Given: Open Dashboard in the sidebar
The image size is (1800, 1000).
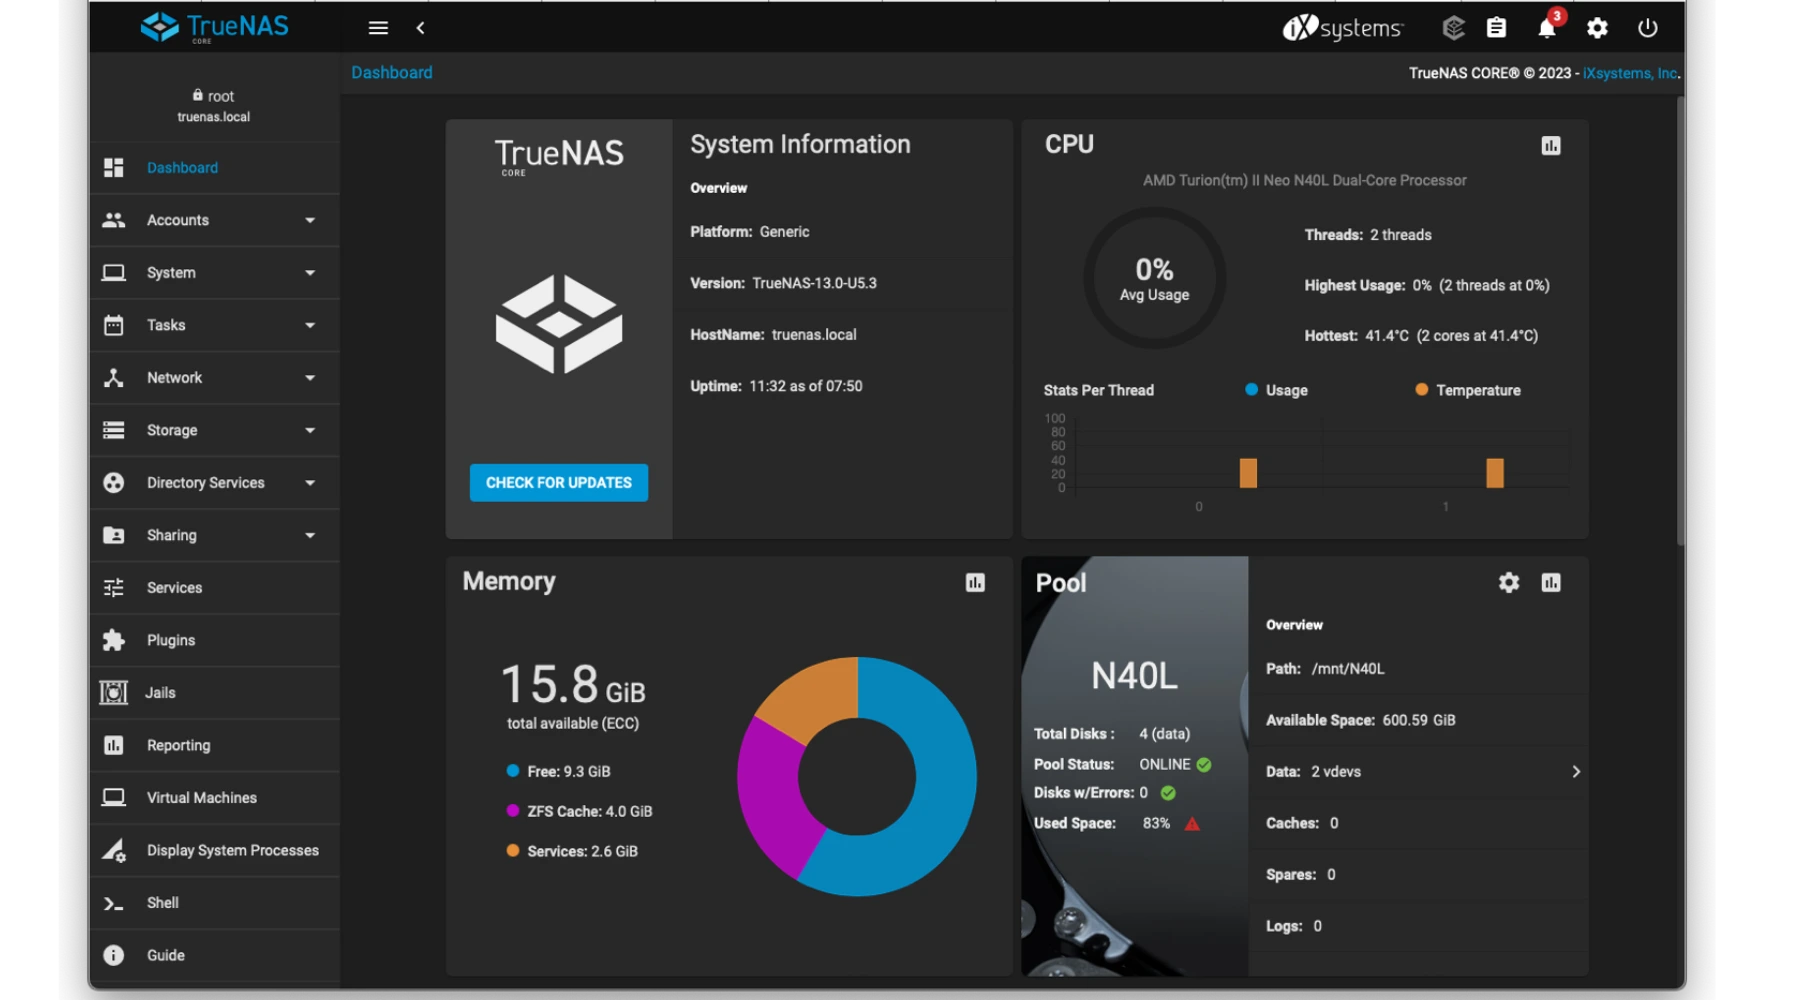Looking at the screenshot, I should (x=214, y=168).
